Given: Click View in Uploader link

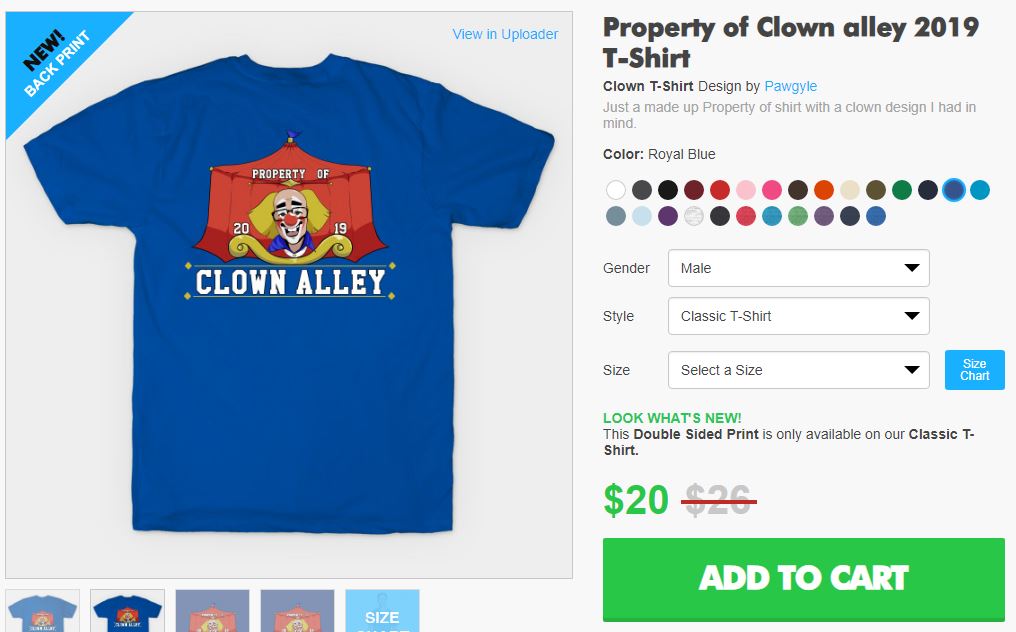Looking at the screenshot, I should tap(505, 34).
